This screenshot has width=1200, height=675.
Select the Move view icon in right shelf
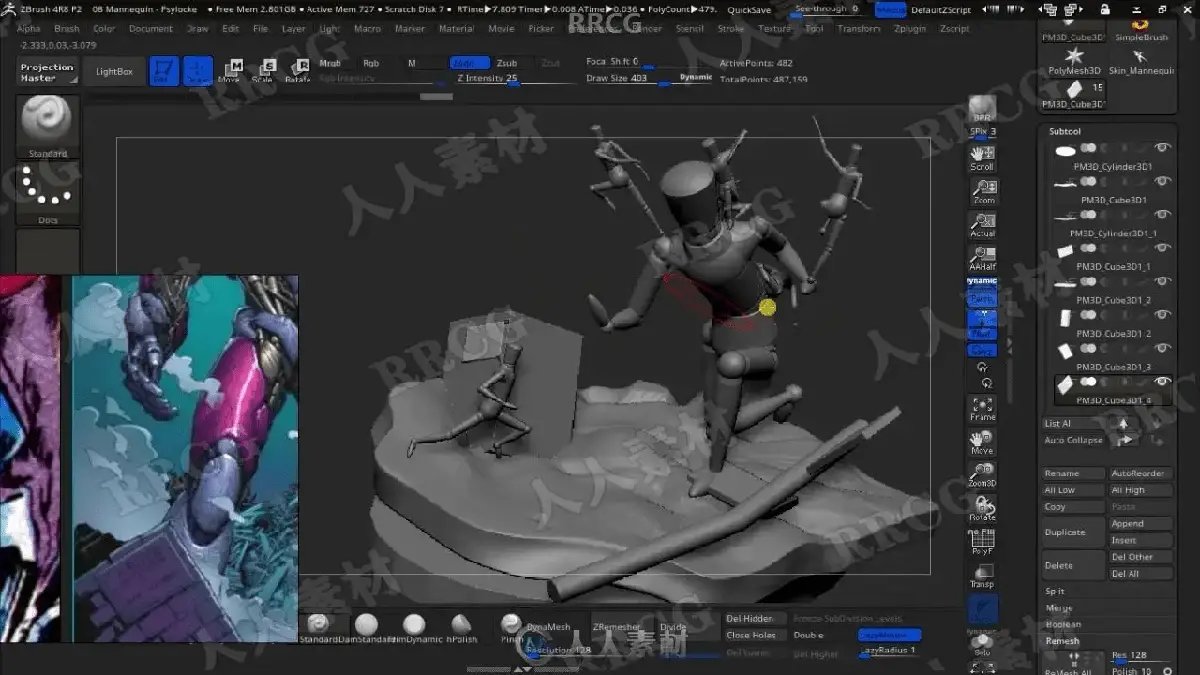982,442
